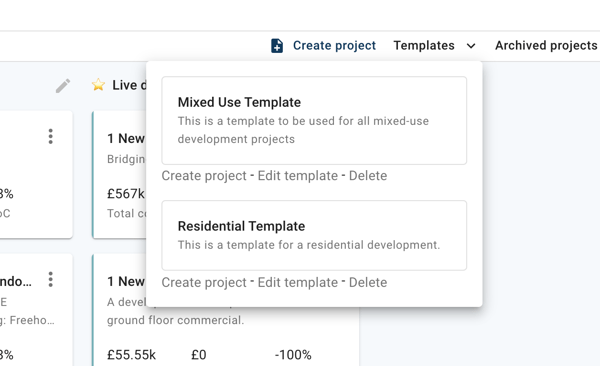
Task: Delete the Mixed Use Template
Action: coord(368,176)
